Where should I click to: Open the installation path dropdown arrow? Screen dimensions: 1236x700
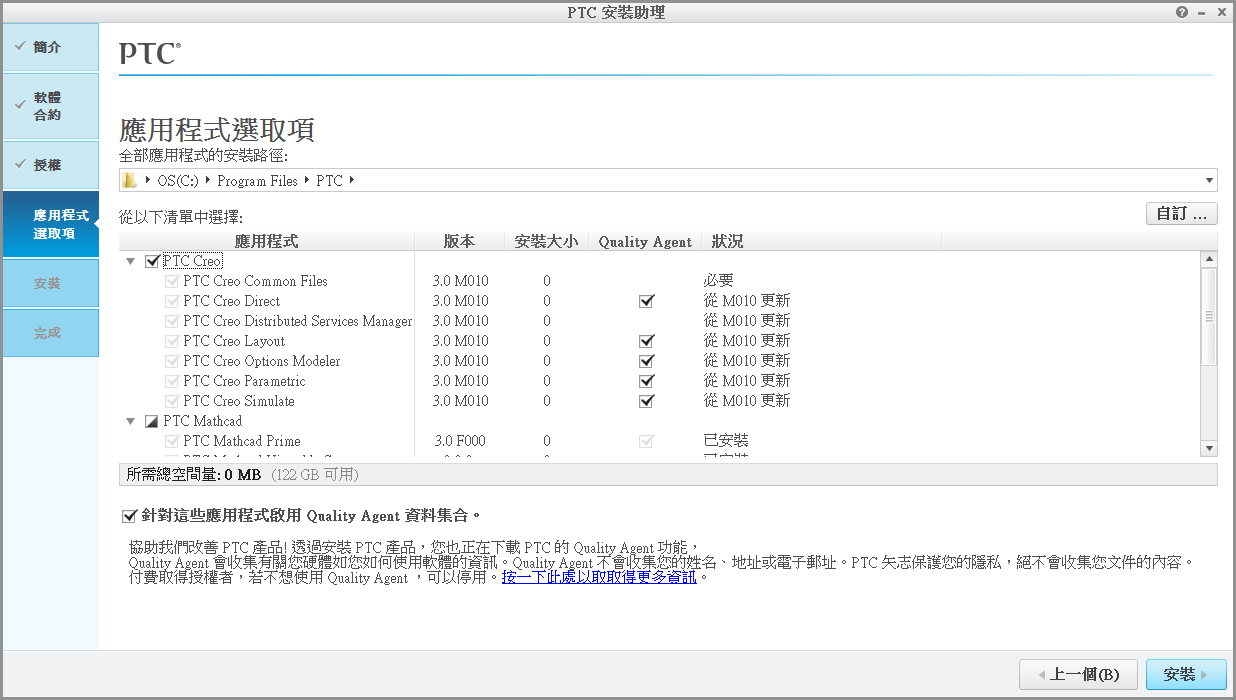click(x=1208, y=181)
